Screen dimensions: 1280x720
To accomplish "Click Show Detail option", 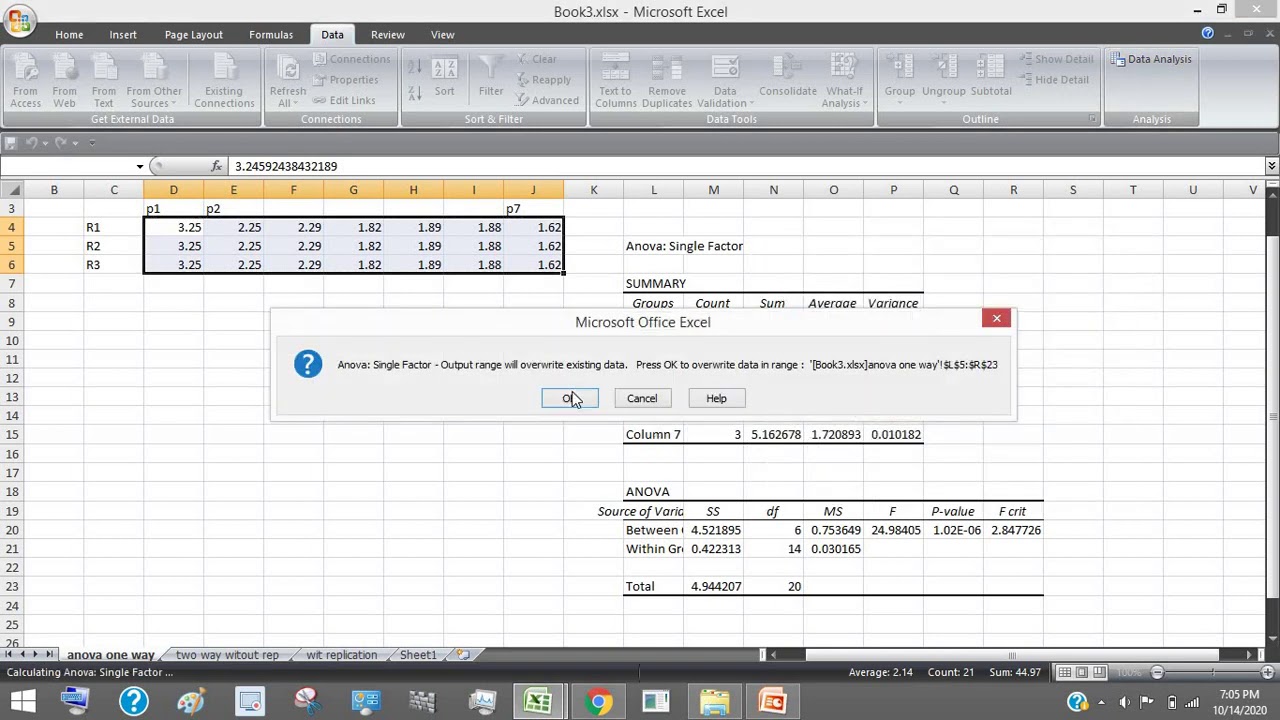I will pos(1056,59).
